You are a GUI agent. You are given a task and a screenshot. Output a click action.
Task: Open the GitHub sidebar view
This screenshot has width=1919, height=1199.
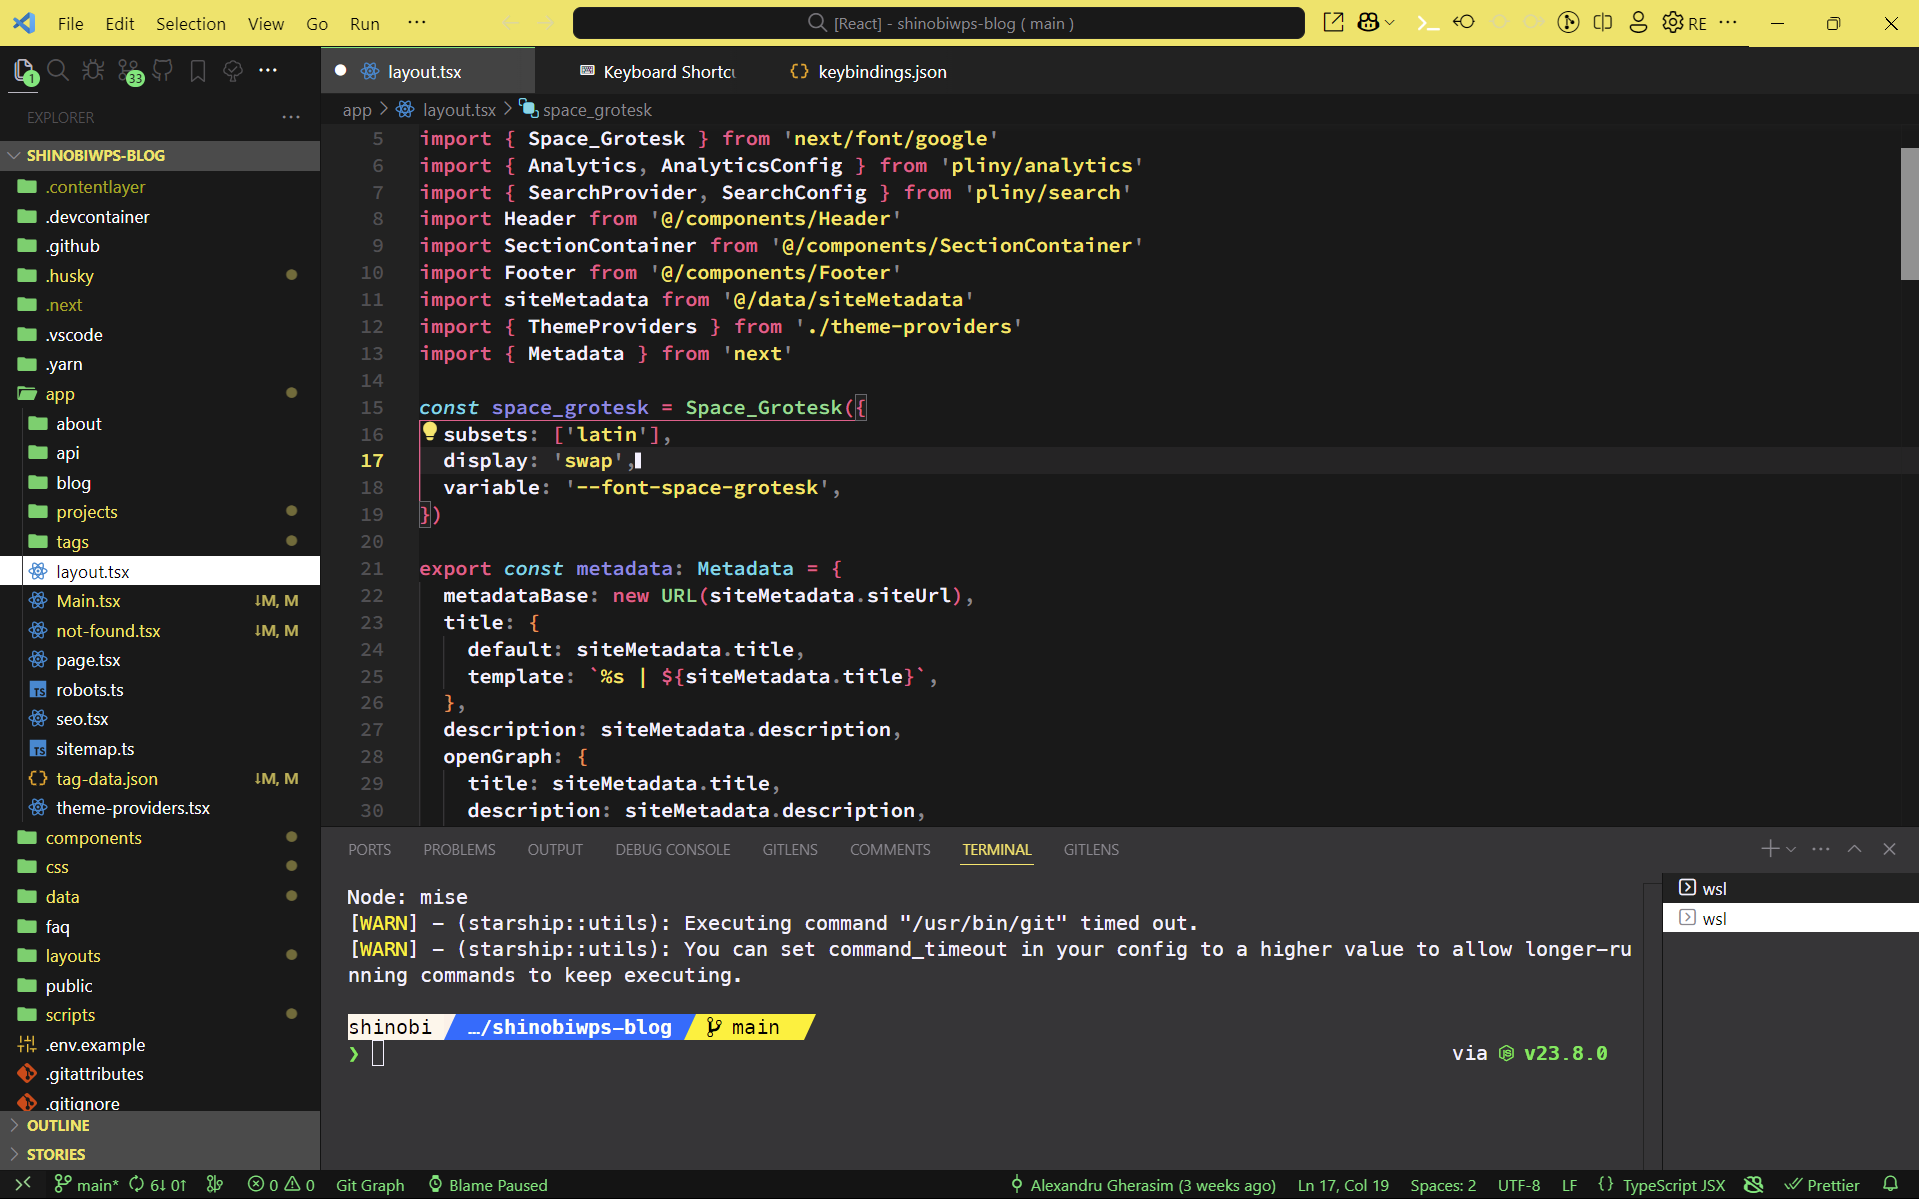click(x=163, y=71)
